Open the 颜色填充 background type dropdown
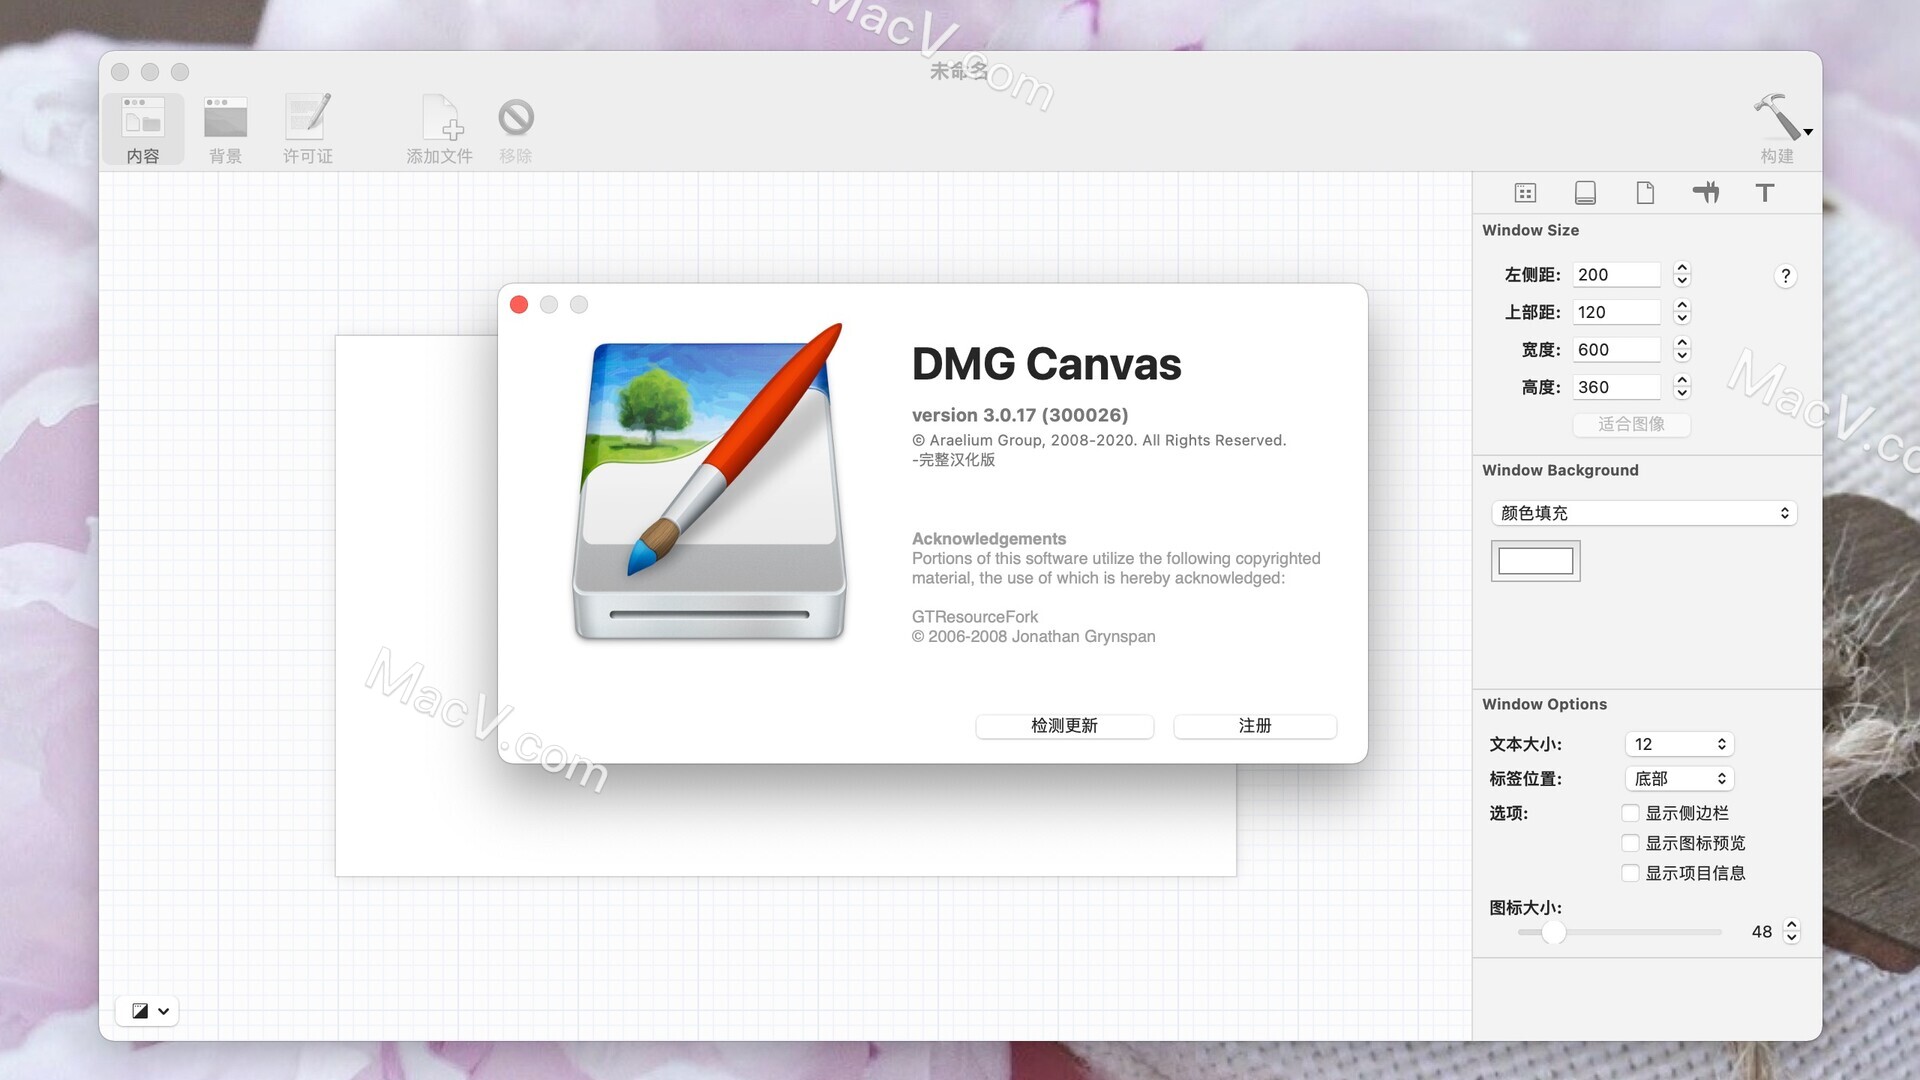This screenshot has height=1080, width=1920. pos(1644,513)
